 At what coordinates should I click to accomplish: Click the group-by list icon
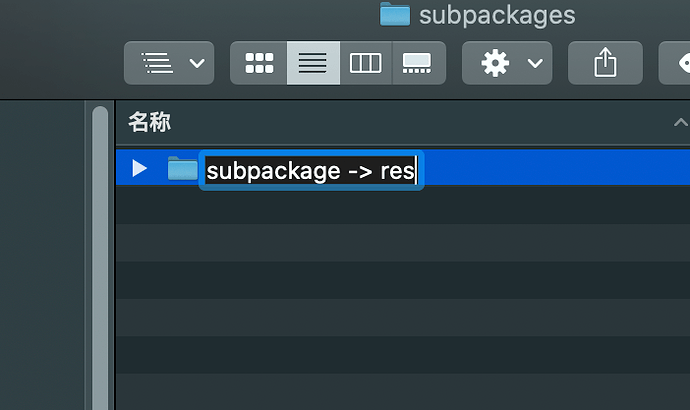click(x=158, y=63)
